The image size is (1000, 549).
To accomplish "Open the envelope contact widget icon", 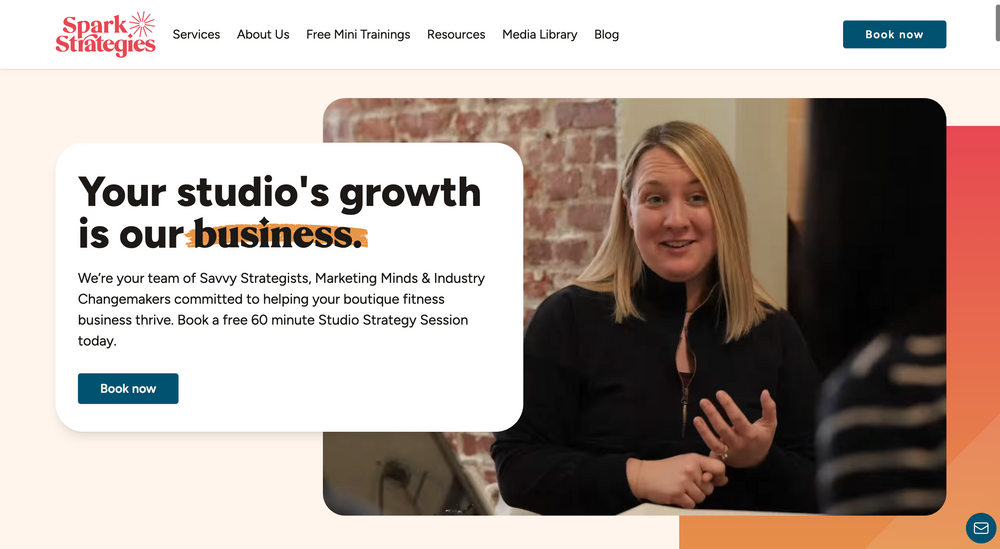I will 981,528.
